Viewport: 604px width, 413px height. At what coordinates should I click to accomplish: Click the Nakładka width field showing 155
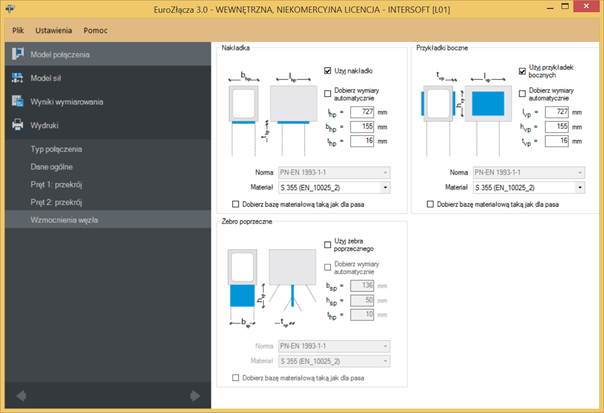click(x=362, y=126)
